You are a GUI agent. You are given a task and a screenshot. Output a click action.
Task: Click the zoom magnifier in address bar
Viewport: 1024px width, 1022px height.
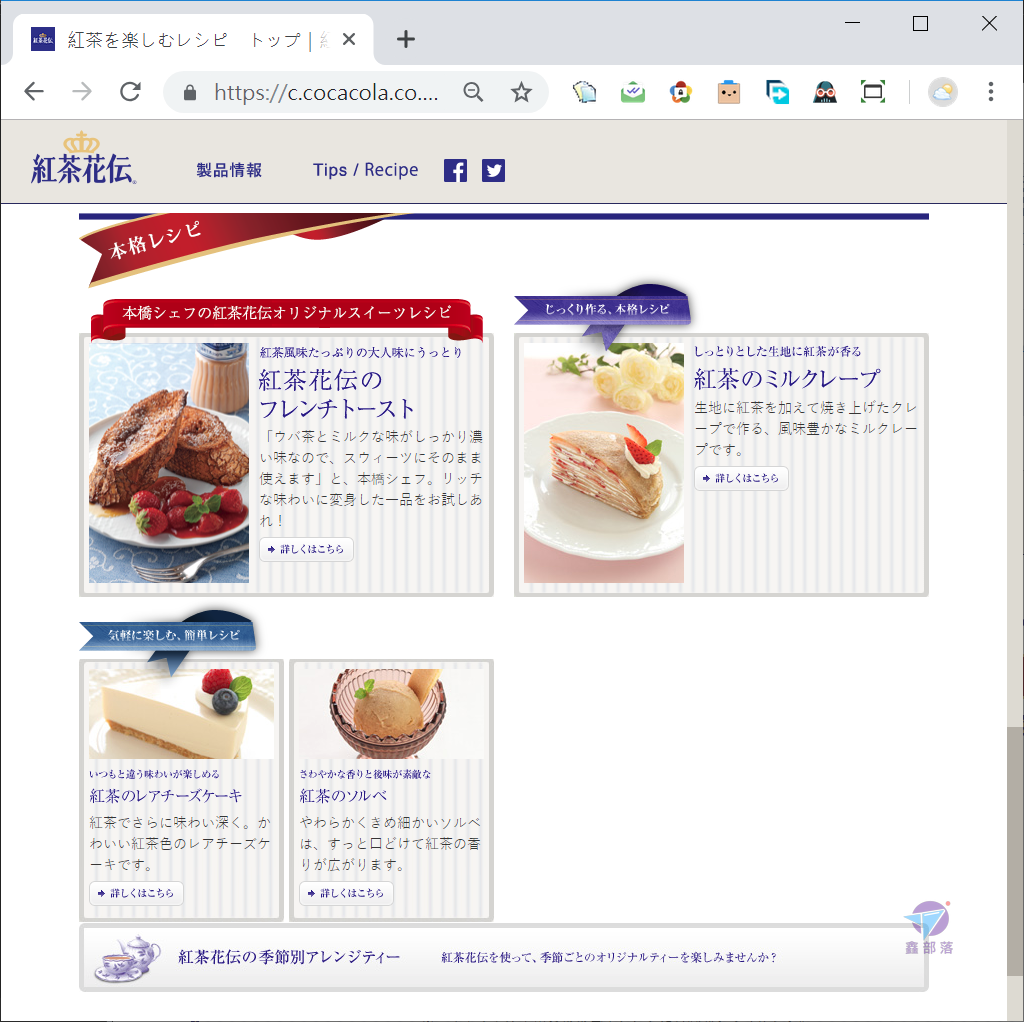tap(473, 92)
